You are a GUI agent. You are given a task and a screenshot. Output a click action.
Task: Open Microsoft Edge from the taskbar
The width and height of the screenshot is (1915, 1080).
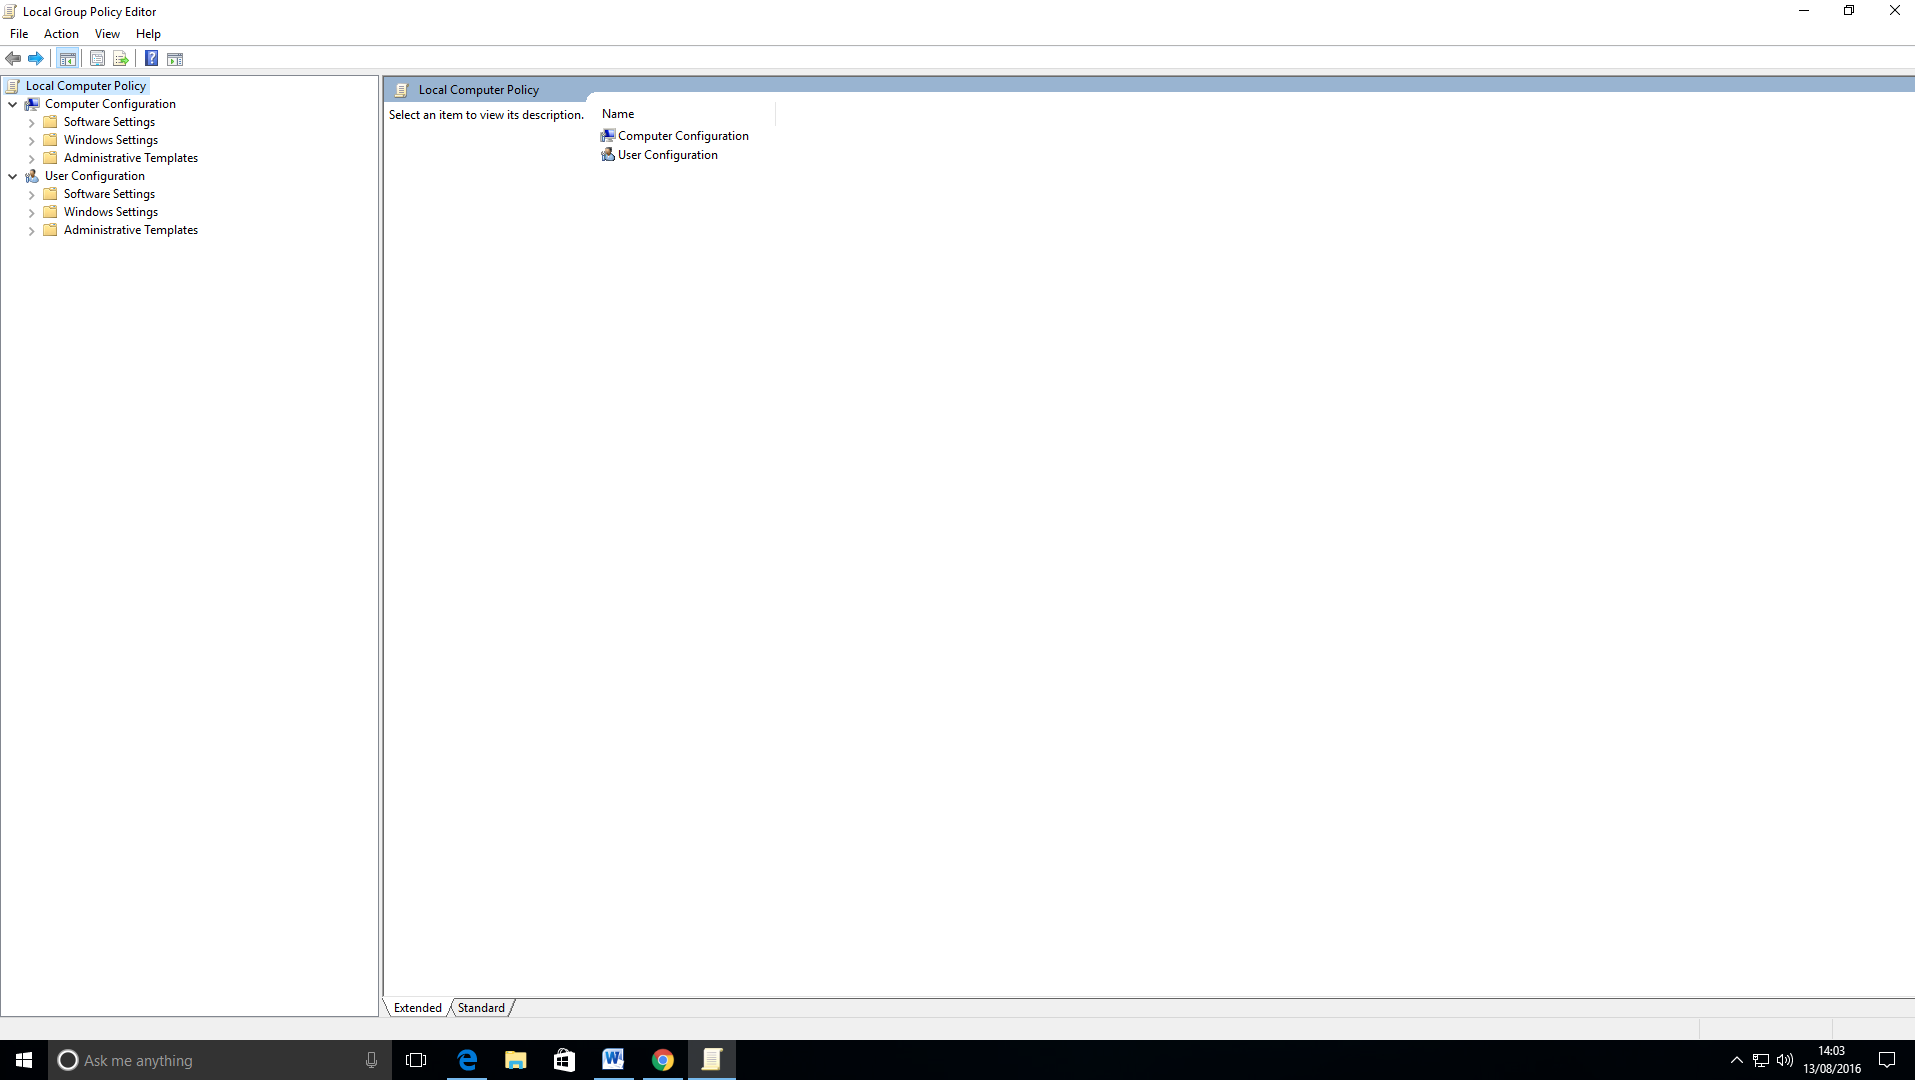(x=467, y=1060)
